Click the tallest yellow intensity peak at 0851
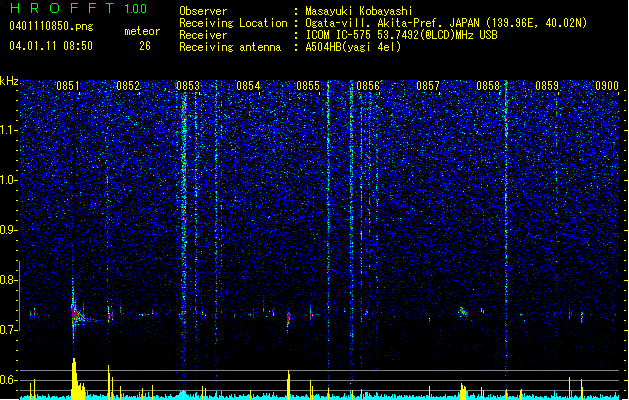The width and height of the screenshot is (629, 400). 74,378
